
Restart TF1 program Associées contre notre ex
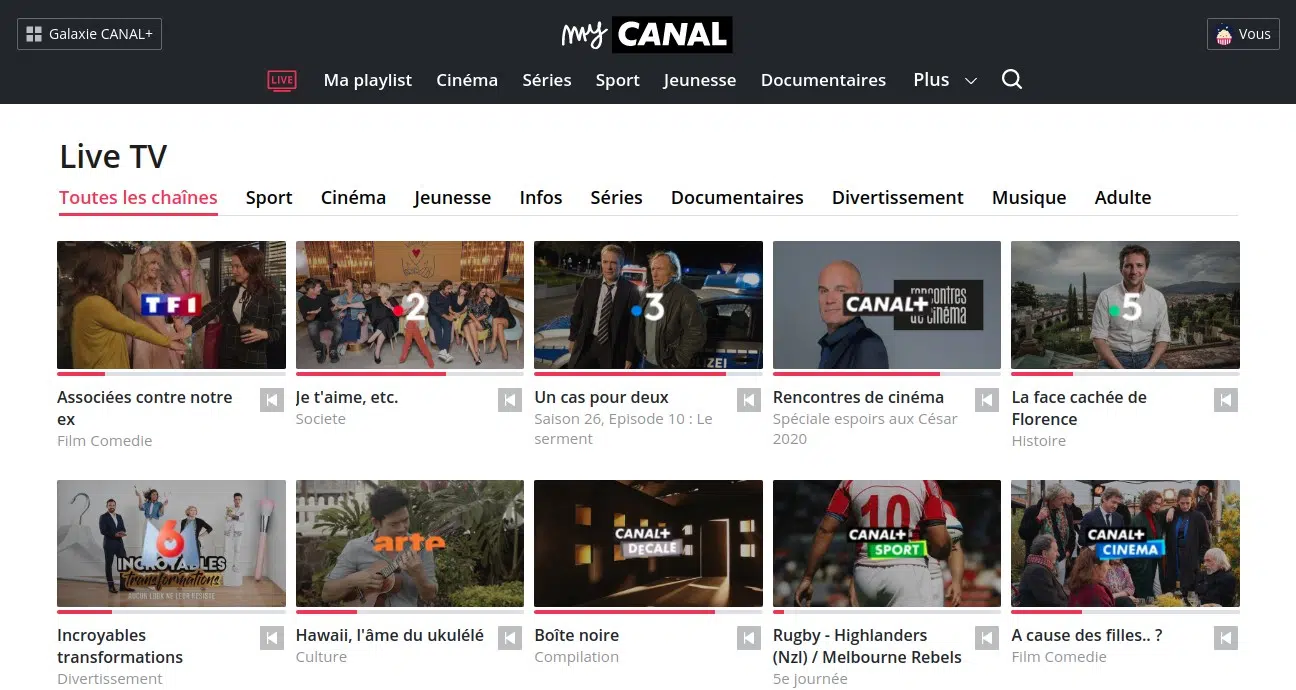[x=271, y=400]
